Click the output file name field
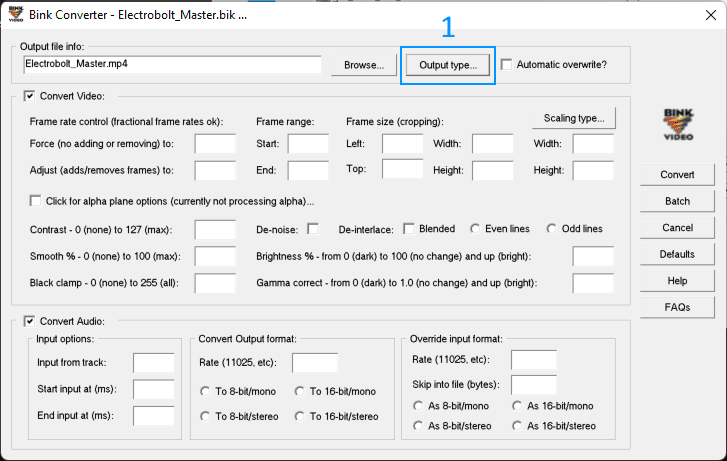 pos(171,64)
